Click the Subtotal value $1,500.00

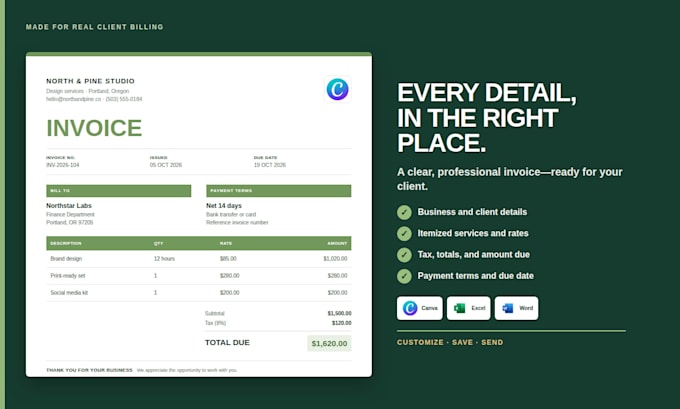pos(340,313)
